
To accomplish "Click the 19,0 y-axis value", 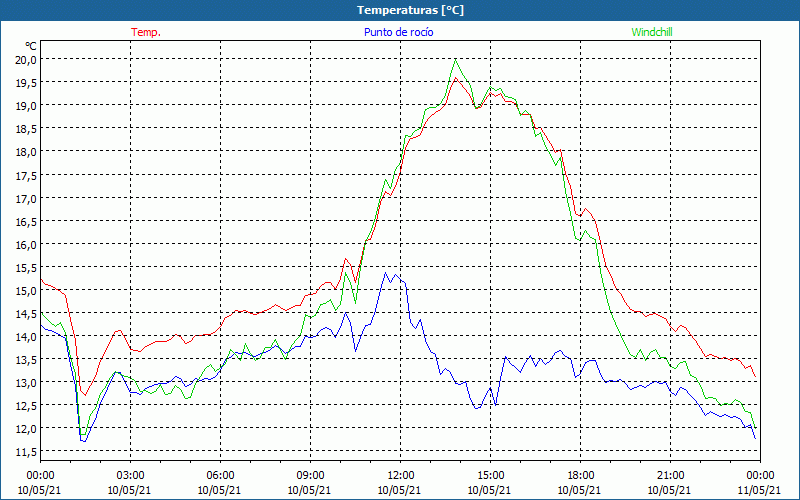I will [27, 106].
